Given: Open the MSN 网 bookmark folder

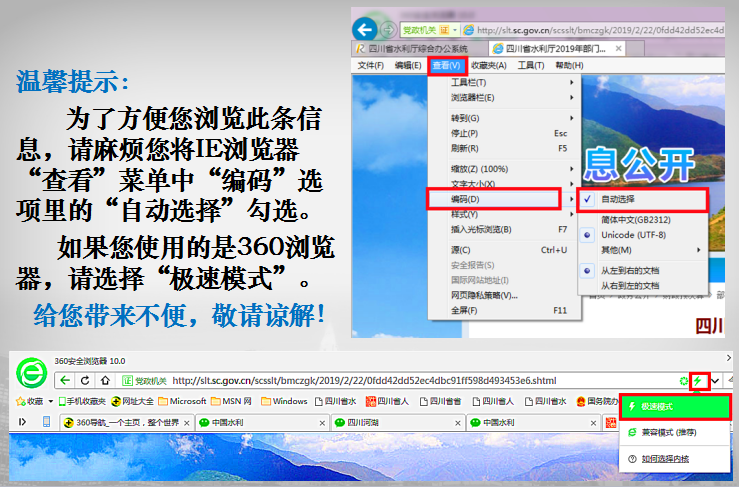Looking at the screenshot, I should 231,401.
